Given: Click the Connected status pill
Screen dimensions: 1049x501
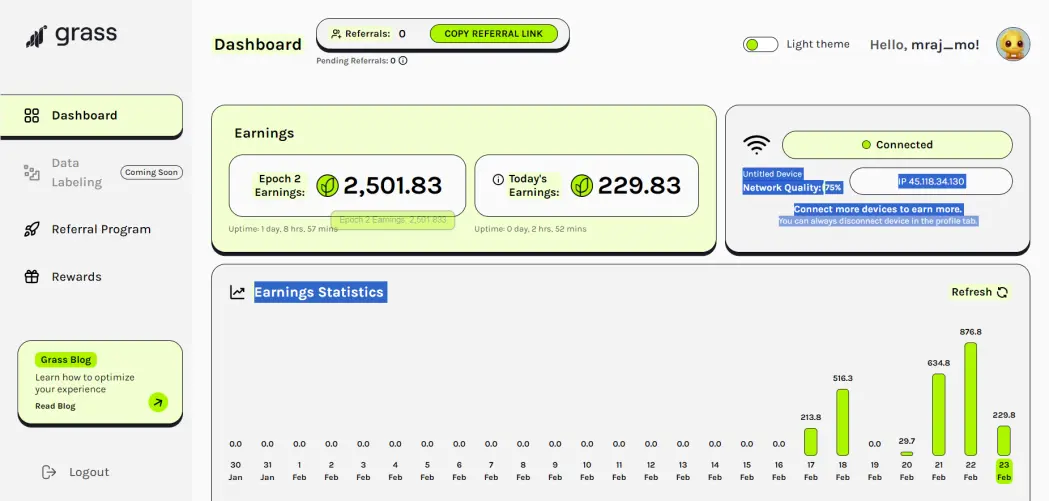Looking at the screenshot, I should click(x=897, y=144).
